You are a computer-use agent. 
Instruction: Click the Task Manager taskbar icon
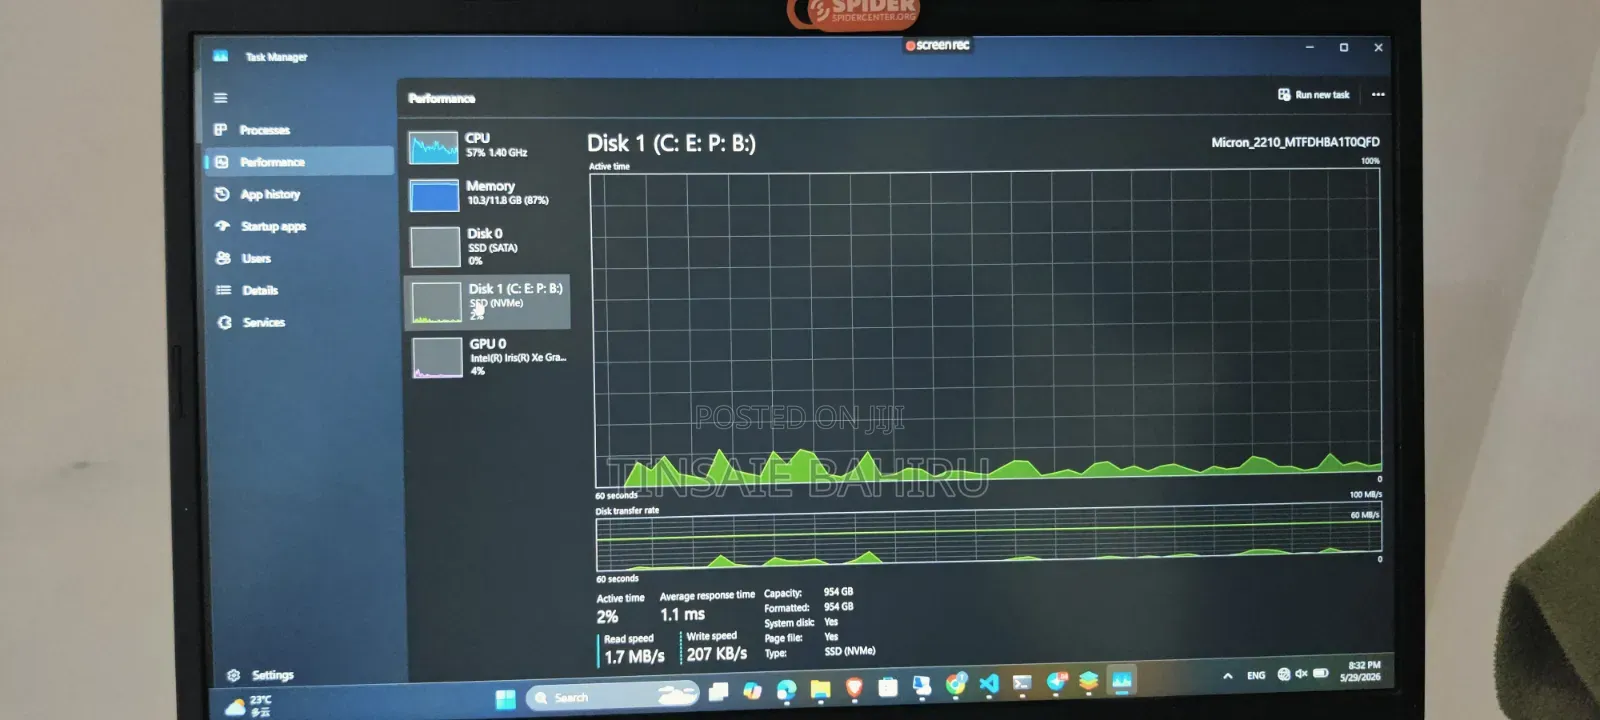(1122, 681)
